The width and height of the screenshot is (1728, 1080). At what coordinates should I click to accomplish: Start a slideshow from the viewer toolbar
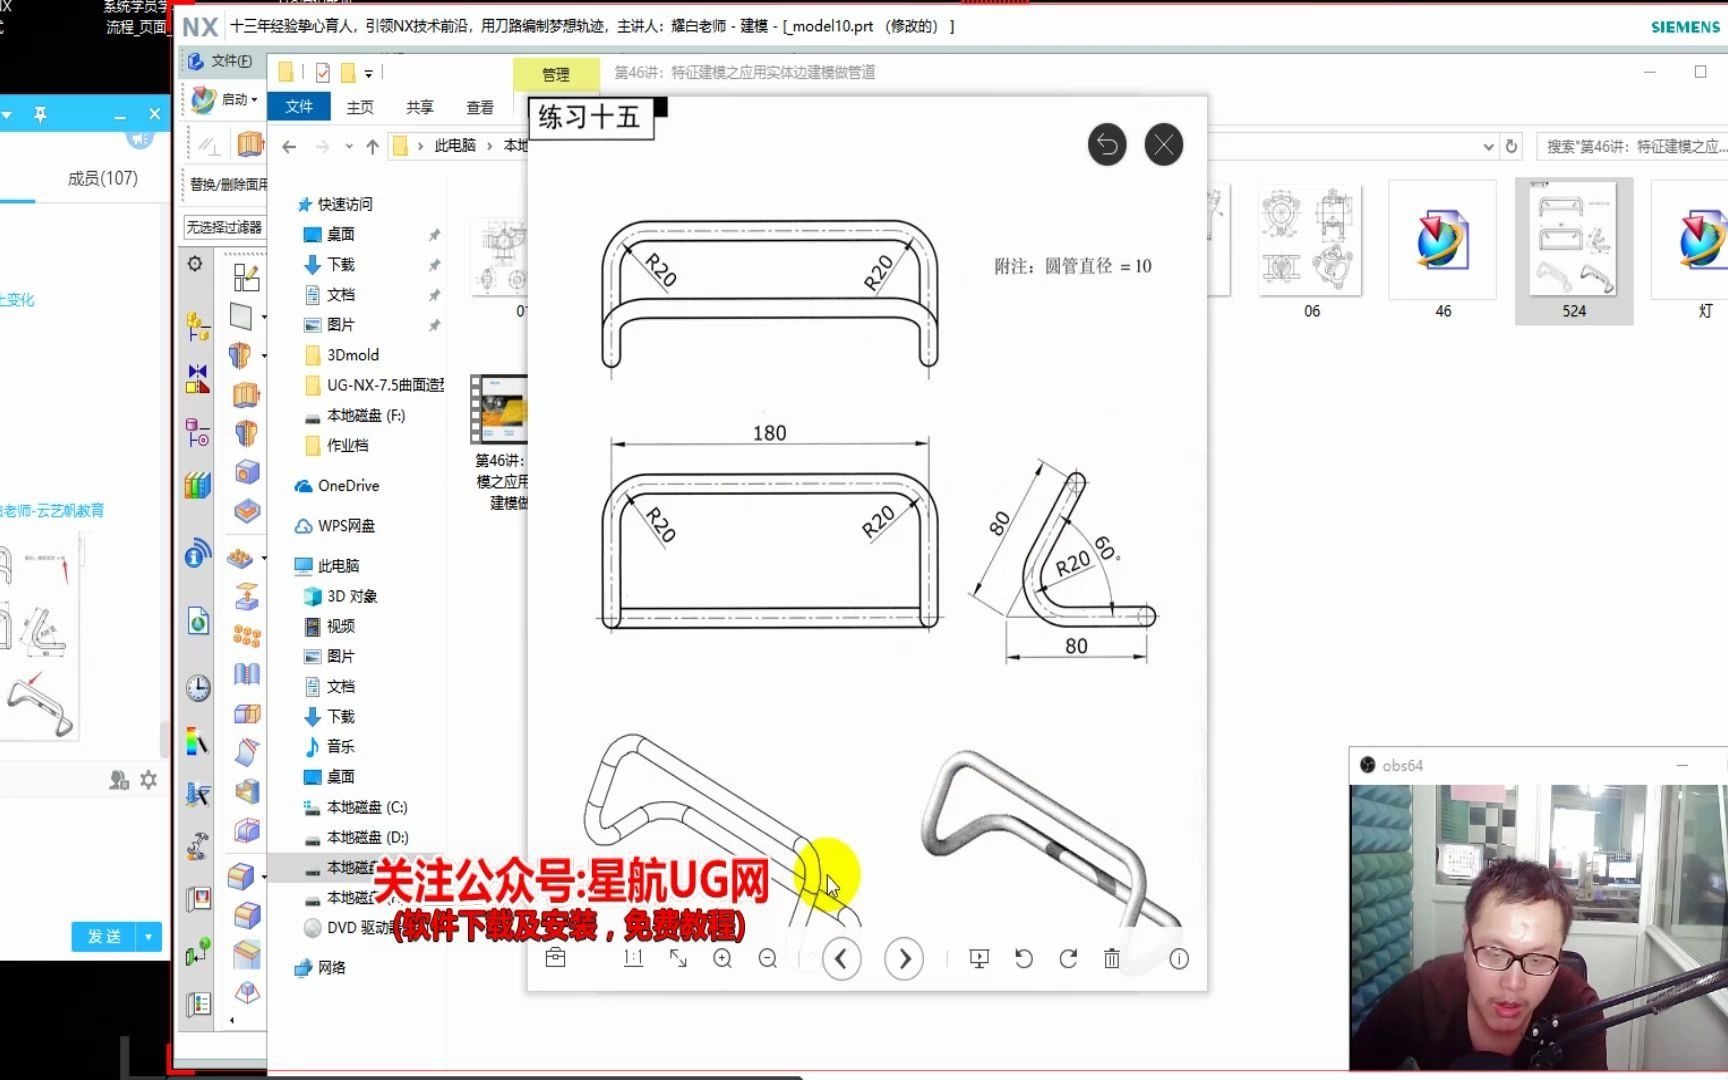click(979, 958)
